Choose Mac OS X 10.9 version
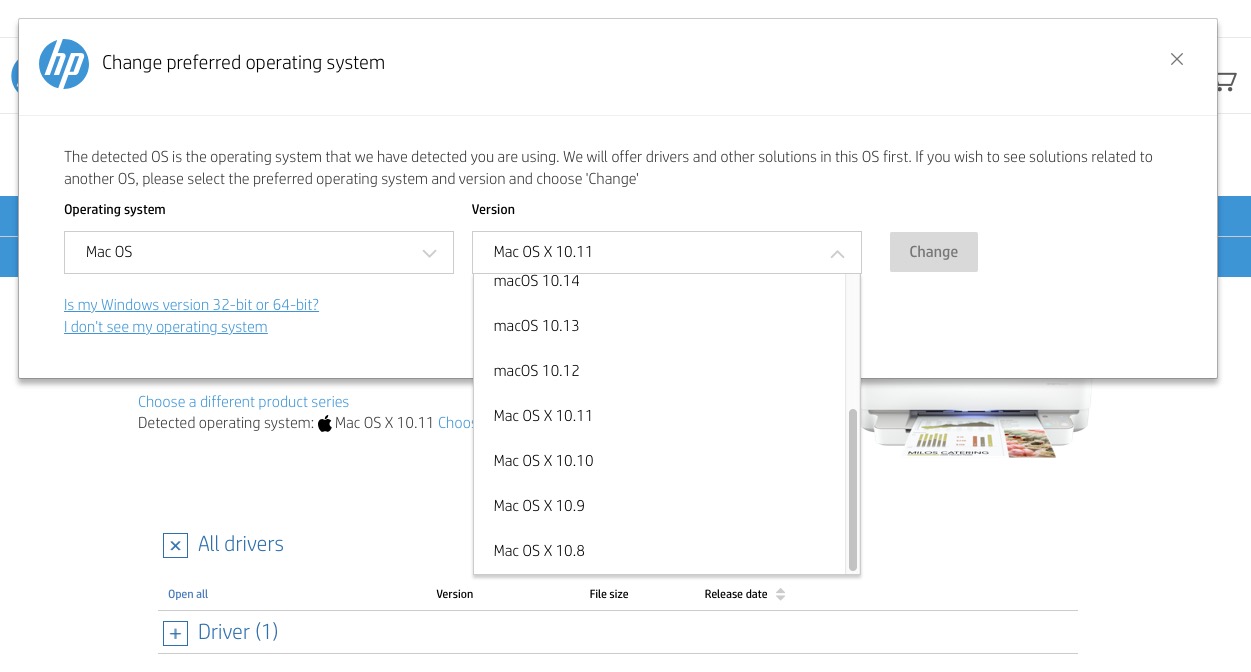This screenshot has height=672, width=1251. (539, 506)
